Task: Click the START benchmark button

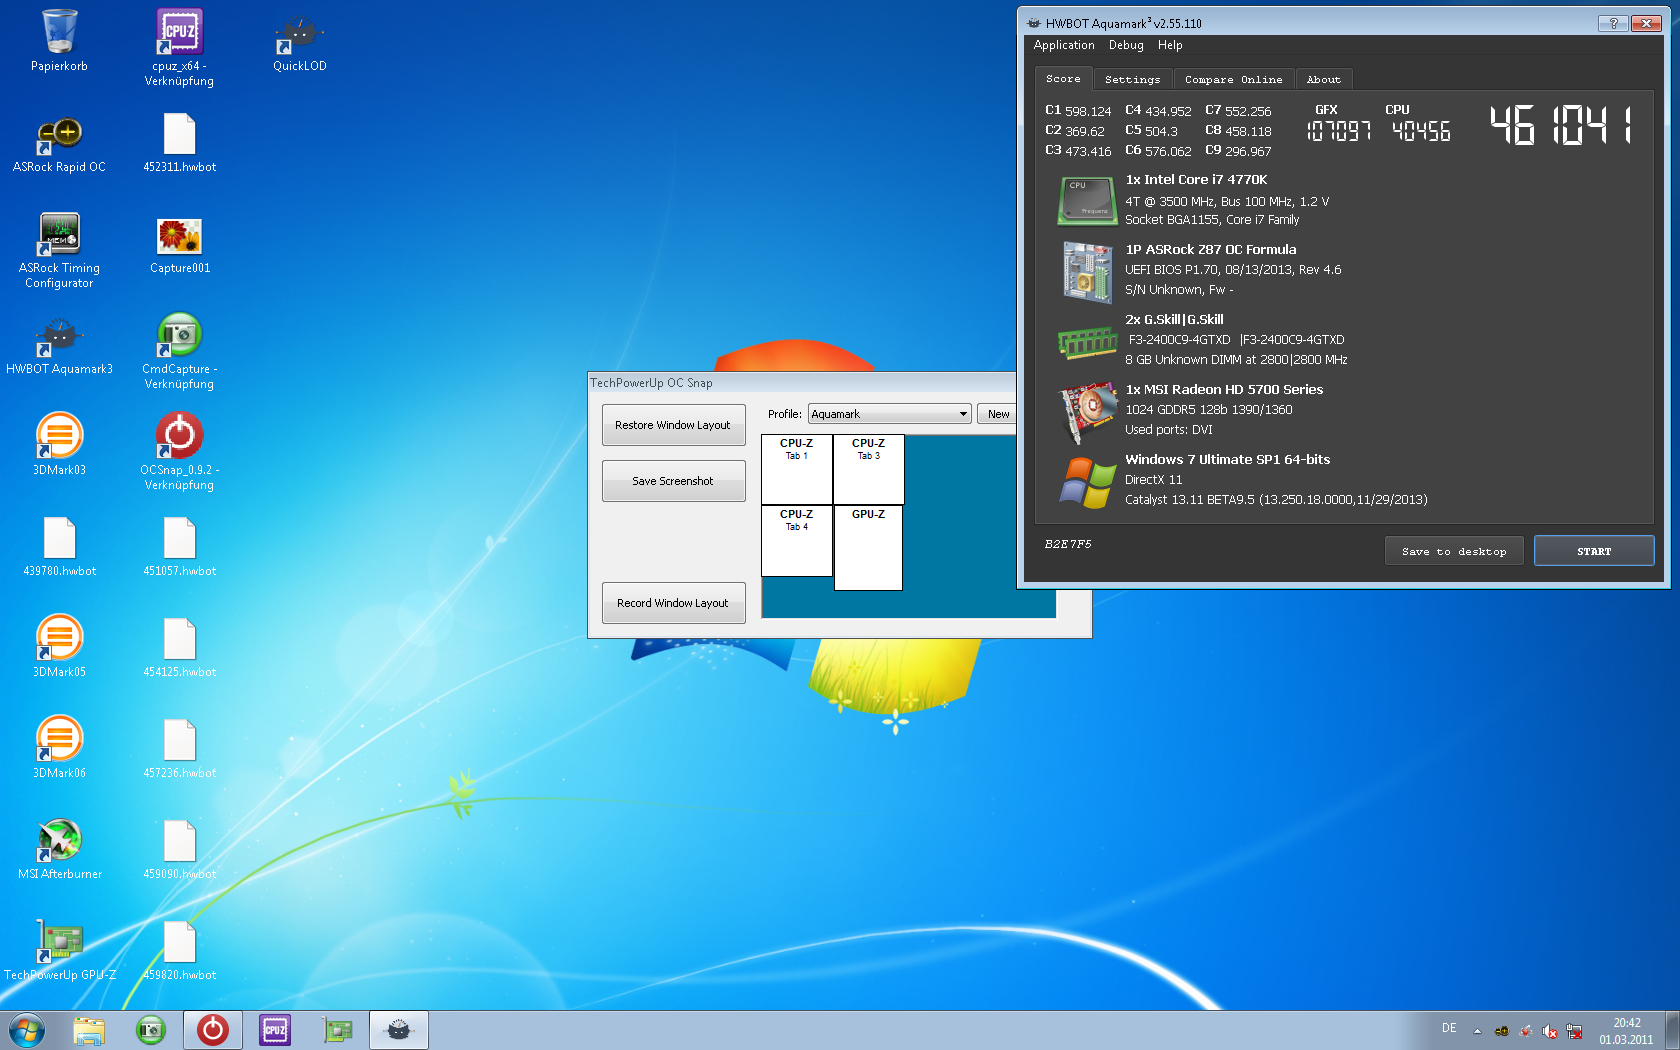Action: click(1593, 551)
